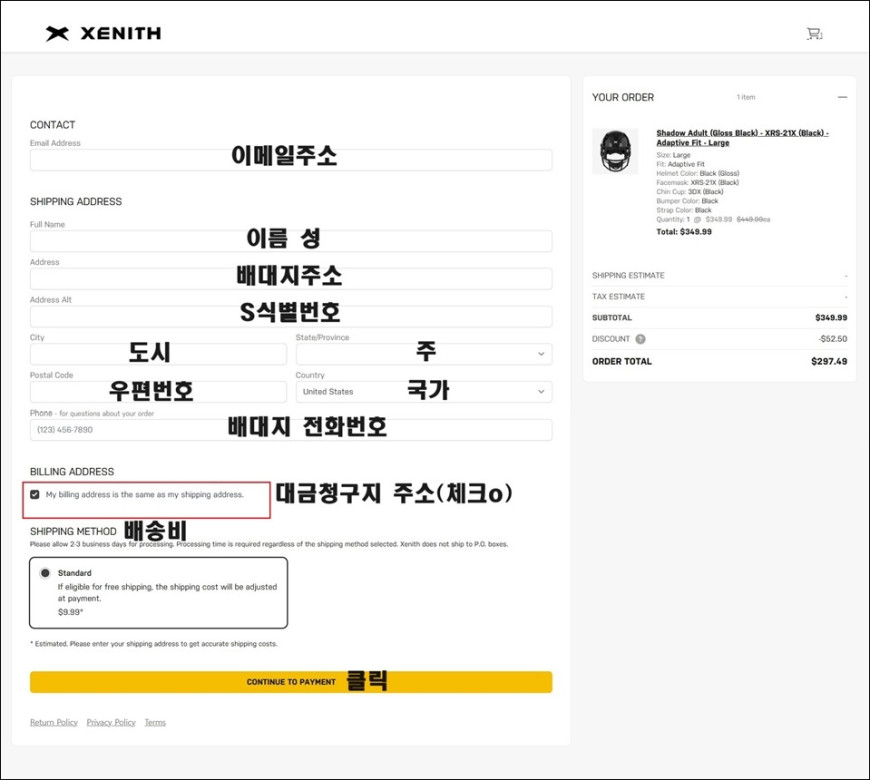Viewport: 870px width, 780px height.
Task: Click the order total $297.49 value
Action: 829,361
